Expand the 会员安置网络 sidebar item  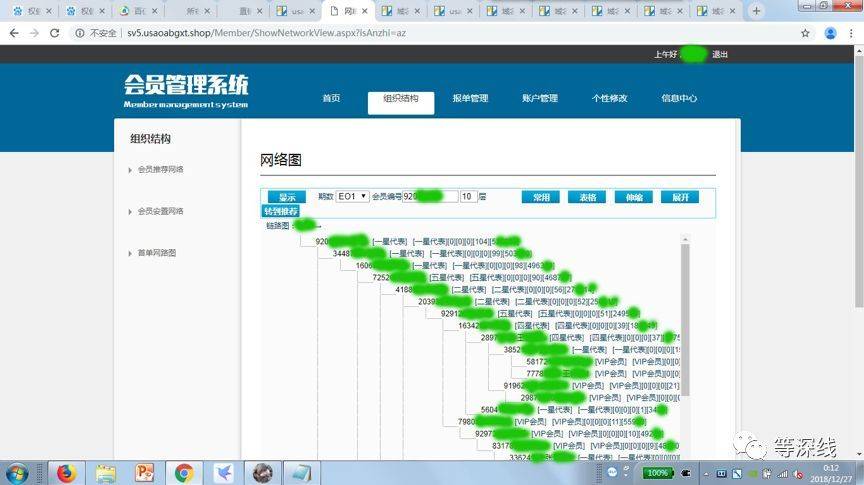point(160,211)
